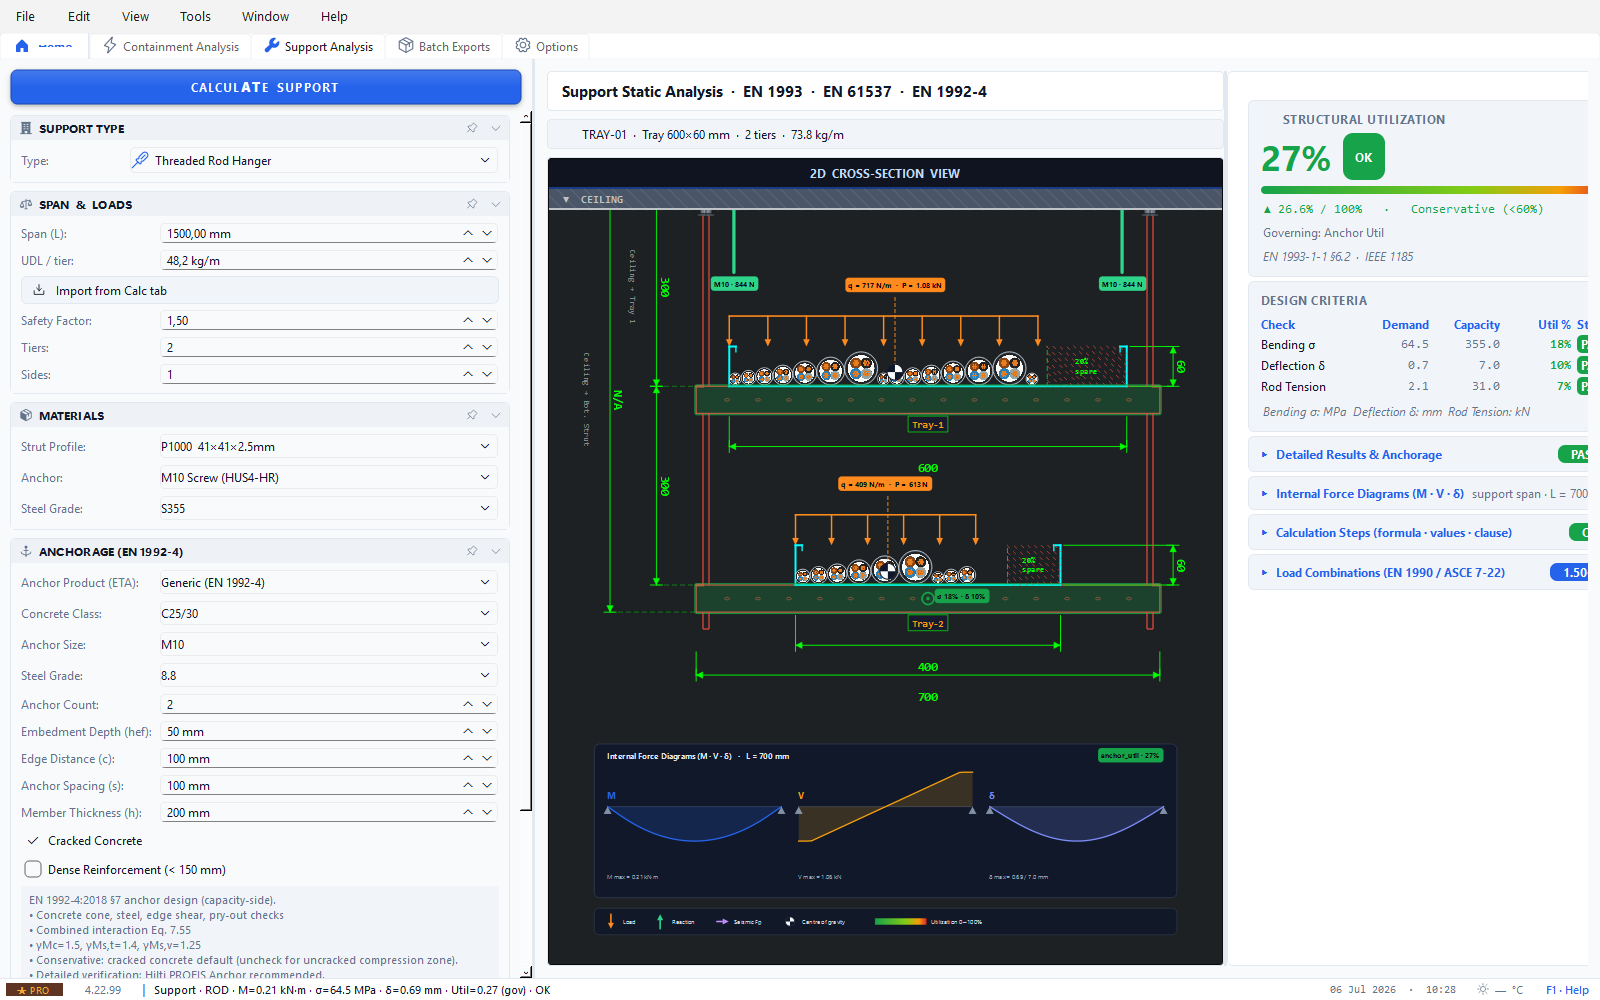
Task: Collapse the Materials section chevron
Action: [495, 415]
